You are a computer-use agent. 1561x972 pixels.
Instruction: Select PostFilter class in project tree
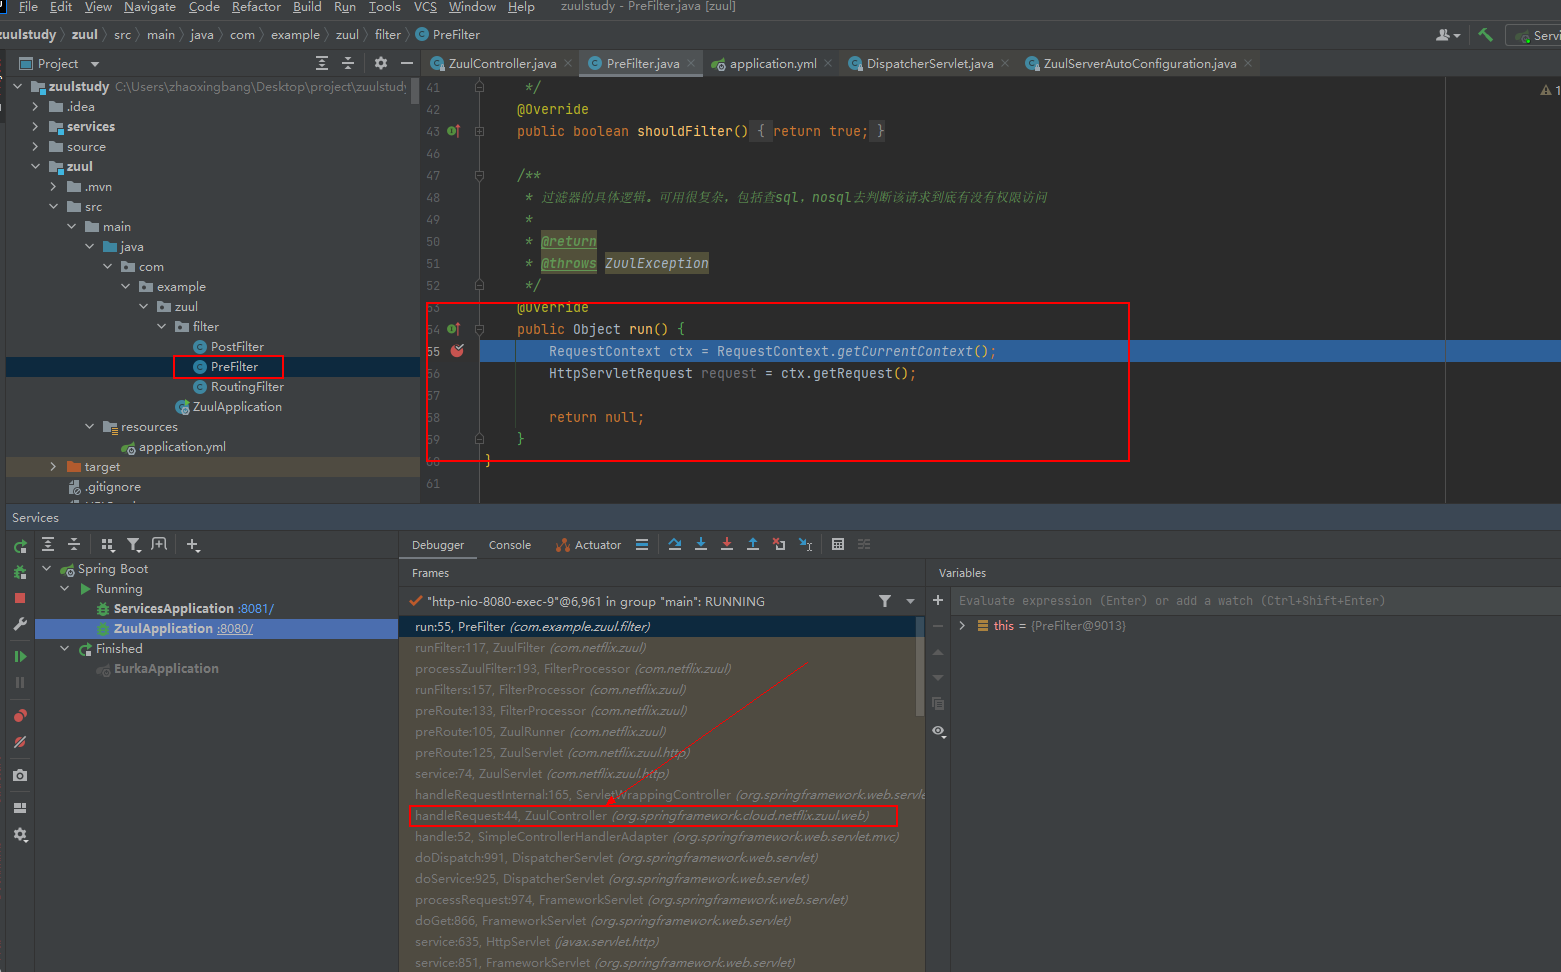237,346
